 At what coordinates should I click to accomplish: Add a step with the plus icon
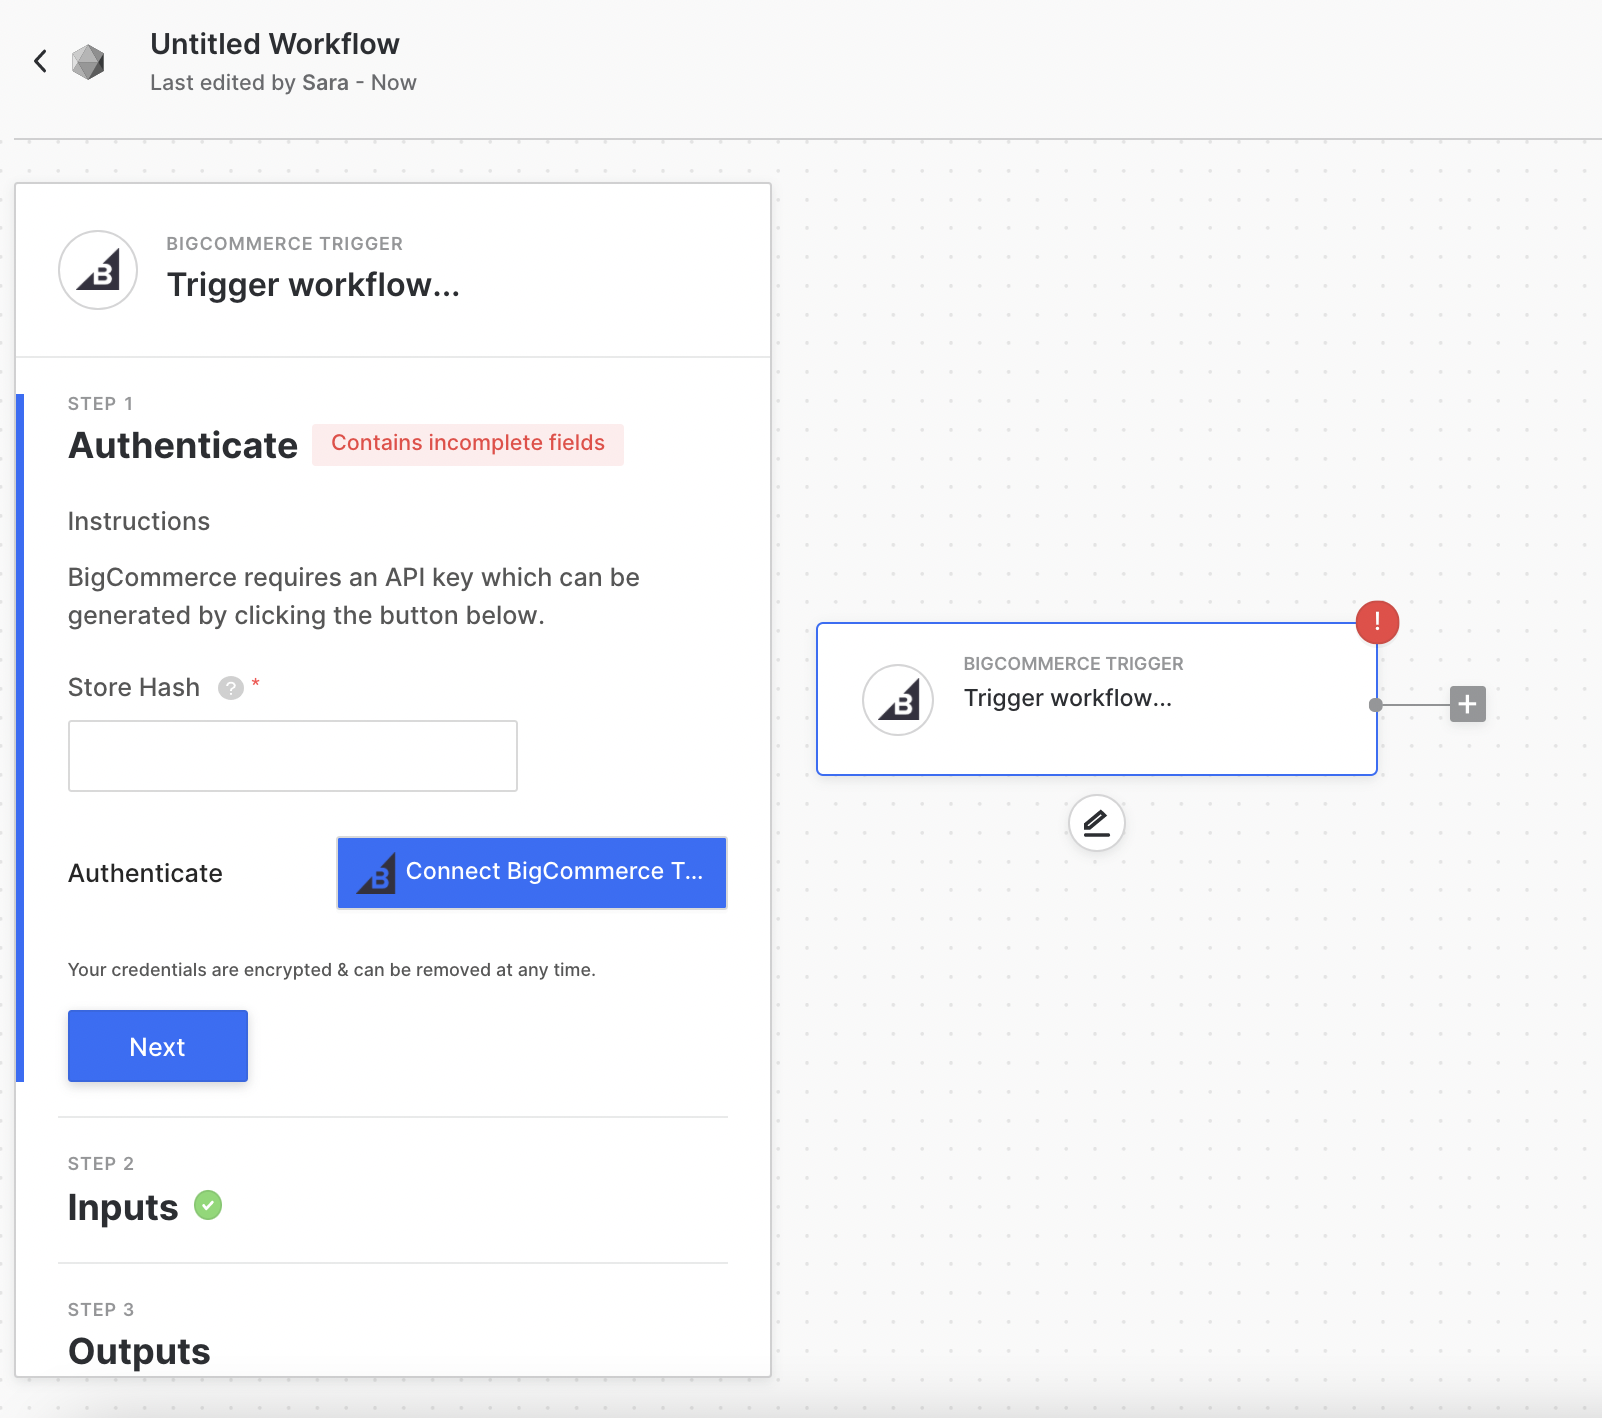pos(1467,704)
